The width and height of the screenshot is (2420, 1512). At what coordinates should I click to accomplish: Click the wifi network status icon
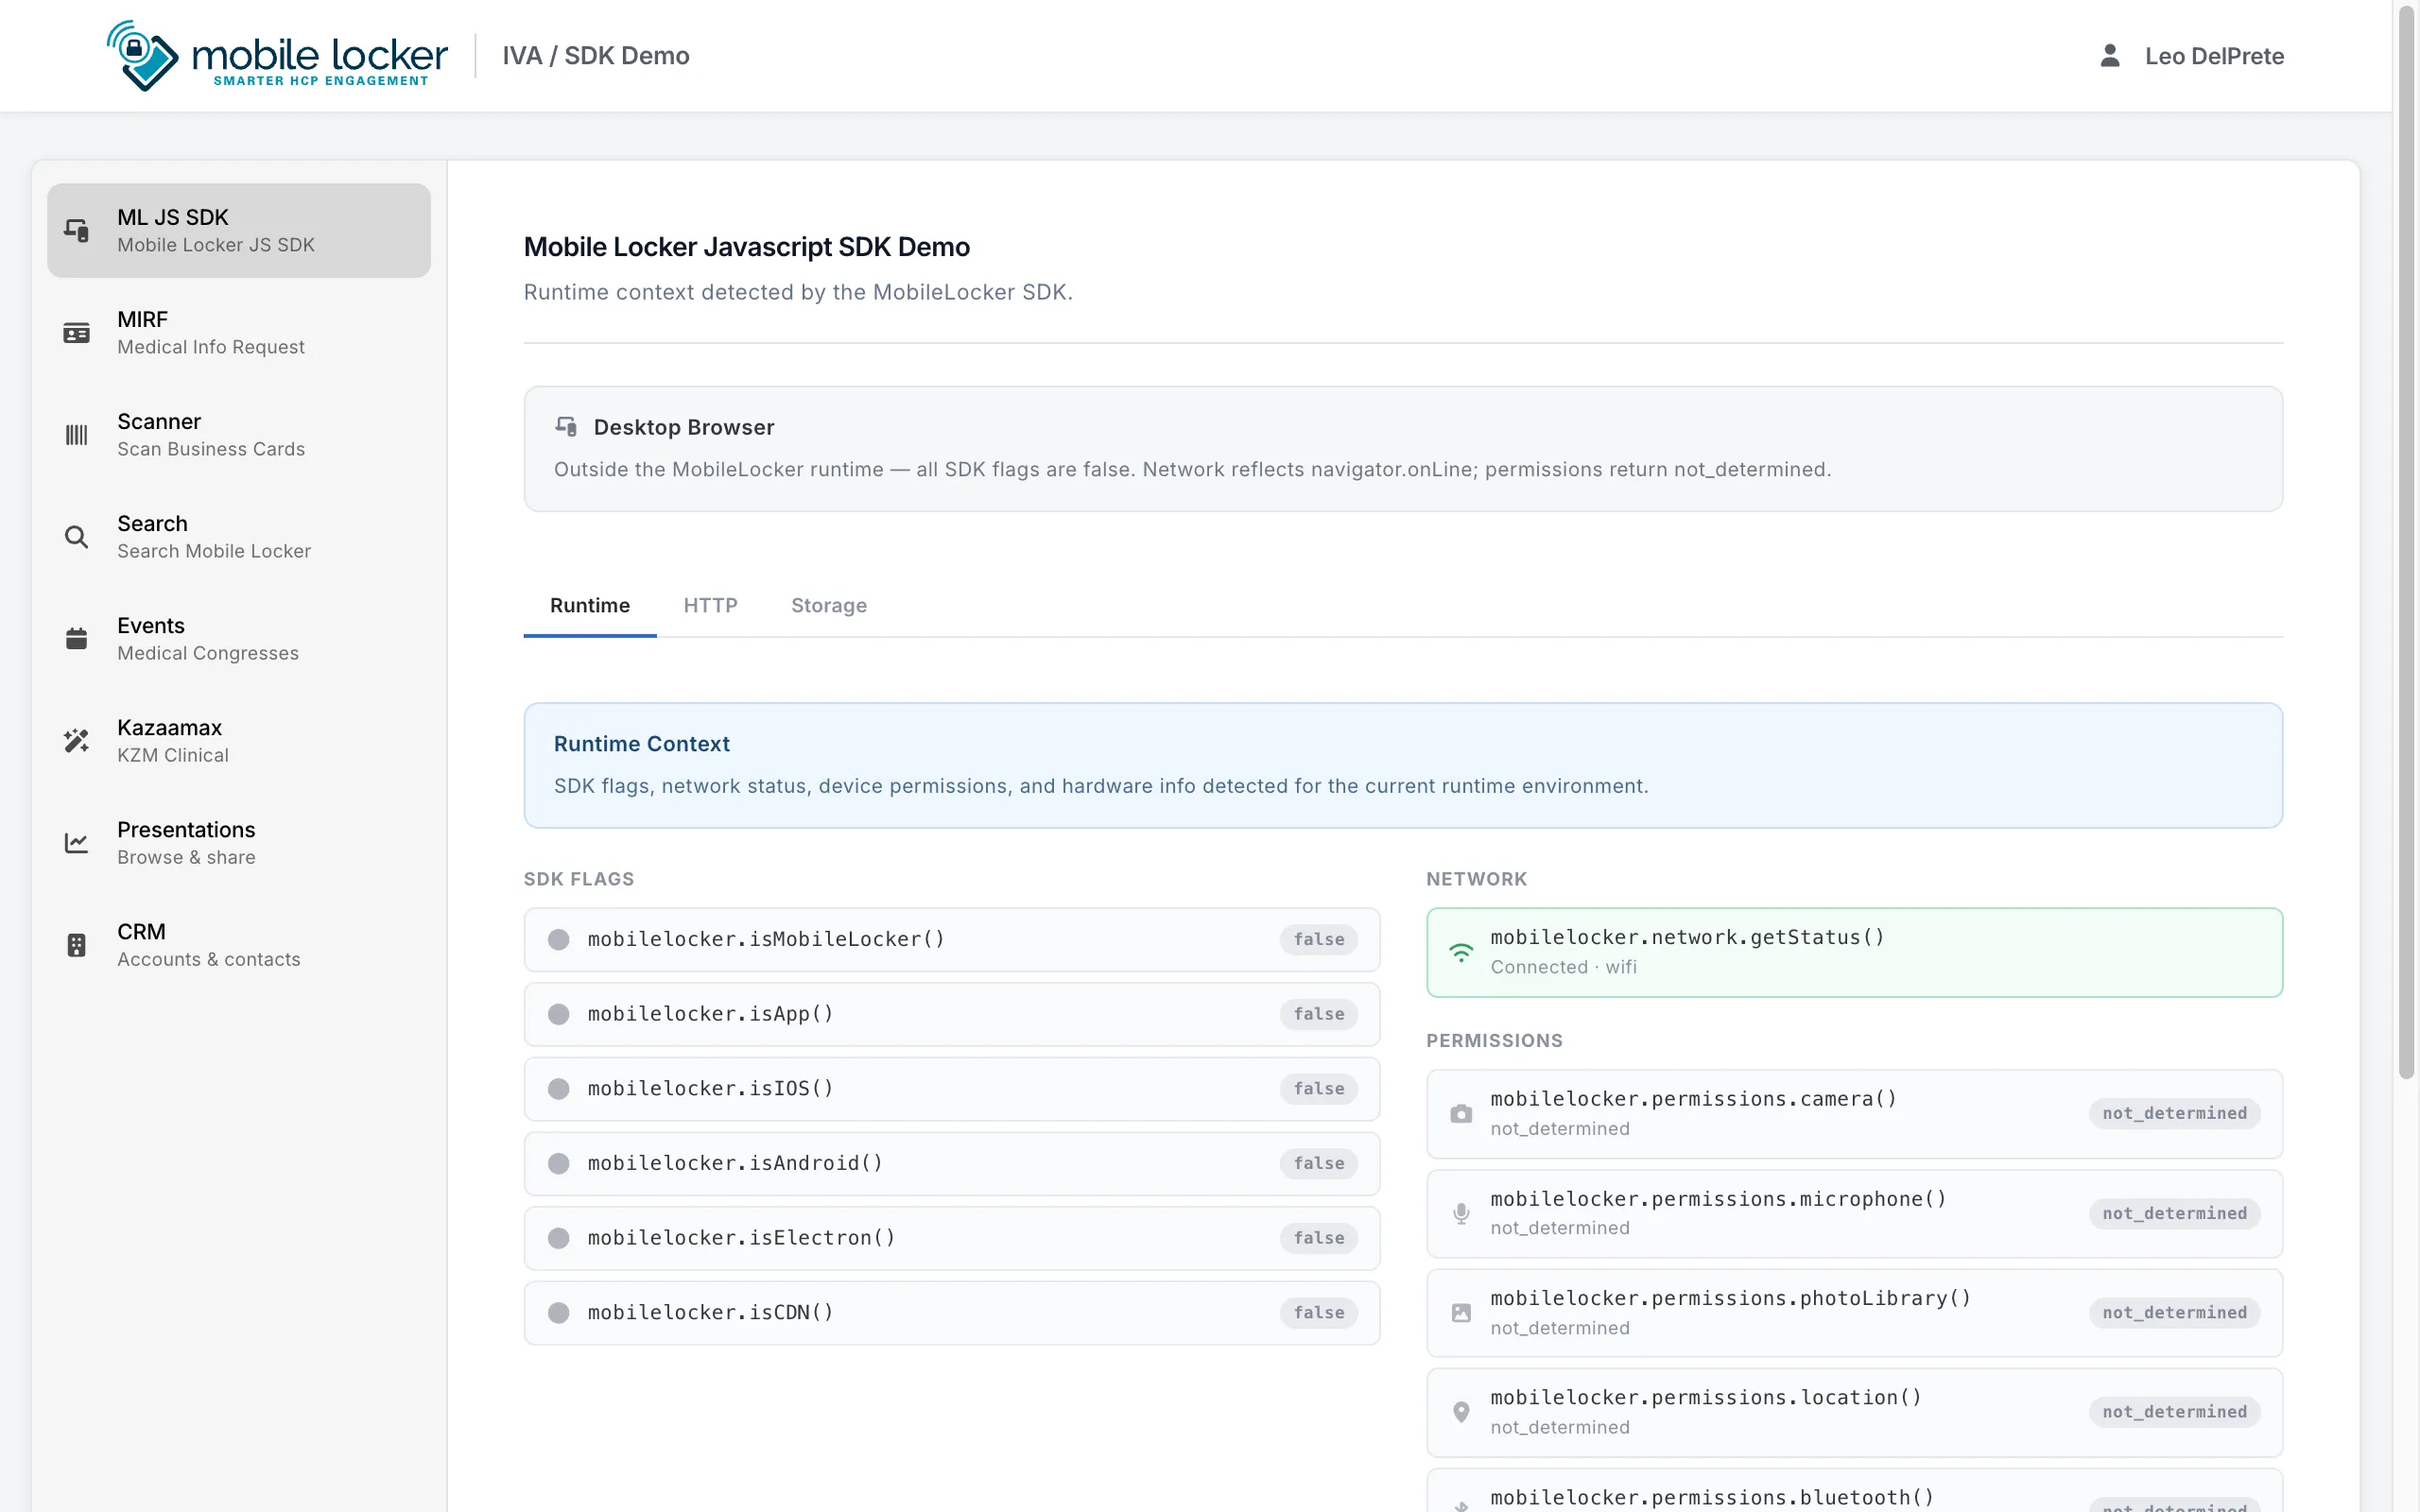coord(1461,952)
